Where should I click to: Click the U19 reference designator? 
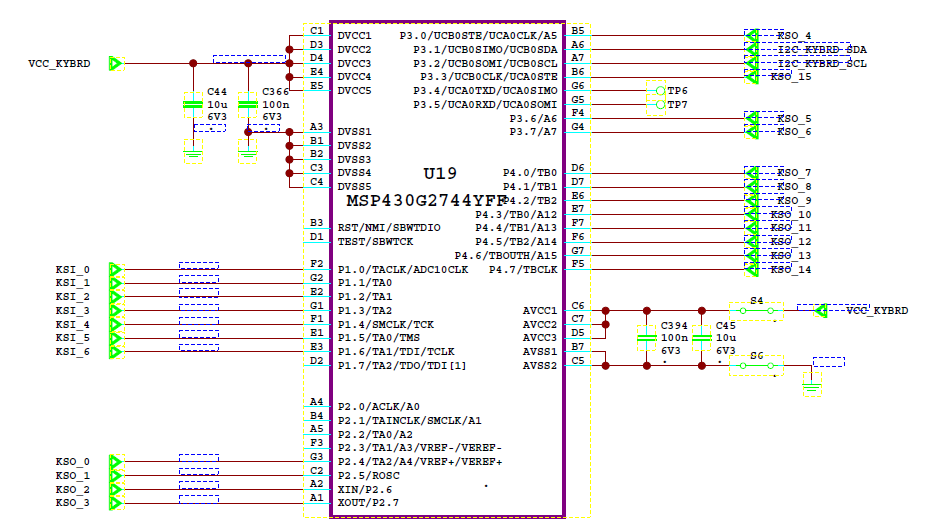(440, 173)
